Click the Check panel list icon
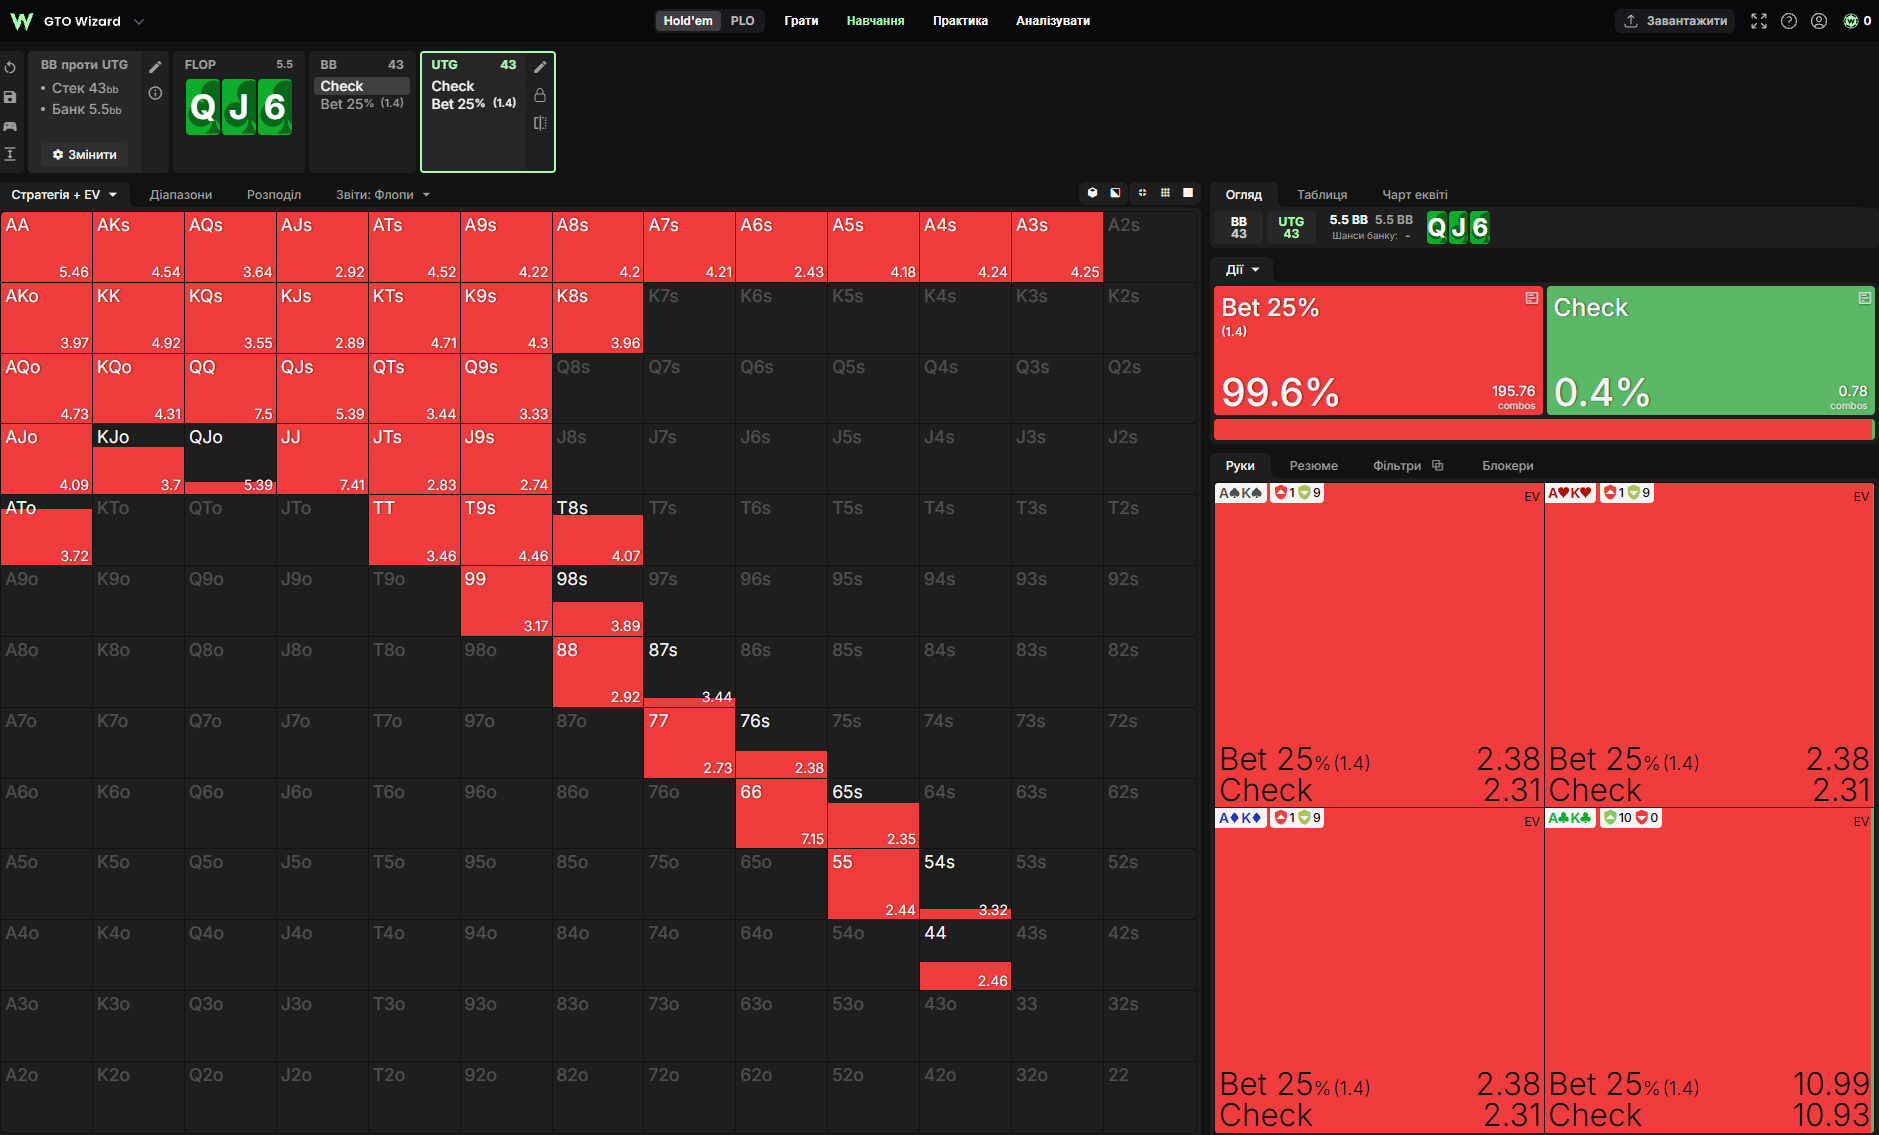The width and height of the screenshot is (1879, 1135). (1864, 298)
